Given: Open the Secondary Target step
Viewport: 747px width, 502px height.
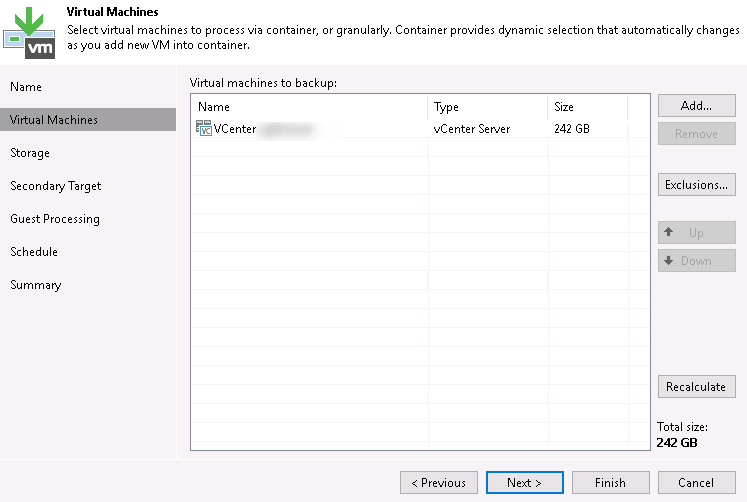Looking at the screenshot, I should click(x=56, y=186).
